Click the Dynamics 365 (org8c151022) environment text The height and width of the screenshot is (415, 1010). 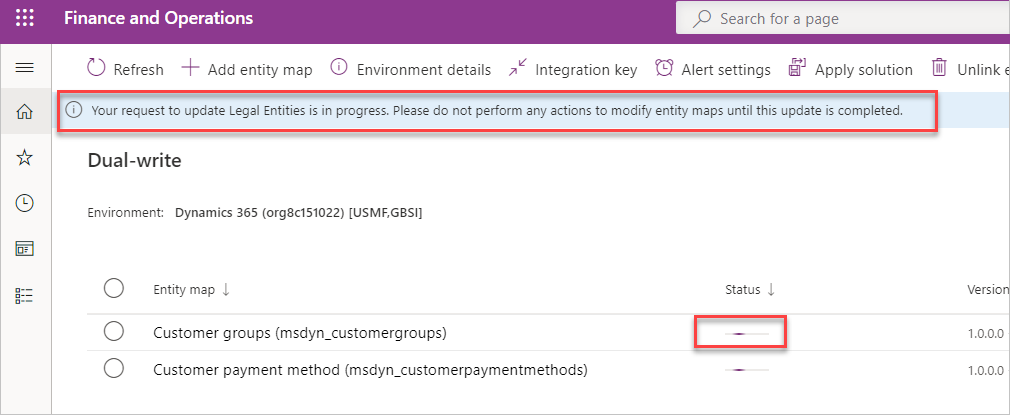click(298, 213)
